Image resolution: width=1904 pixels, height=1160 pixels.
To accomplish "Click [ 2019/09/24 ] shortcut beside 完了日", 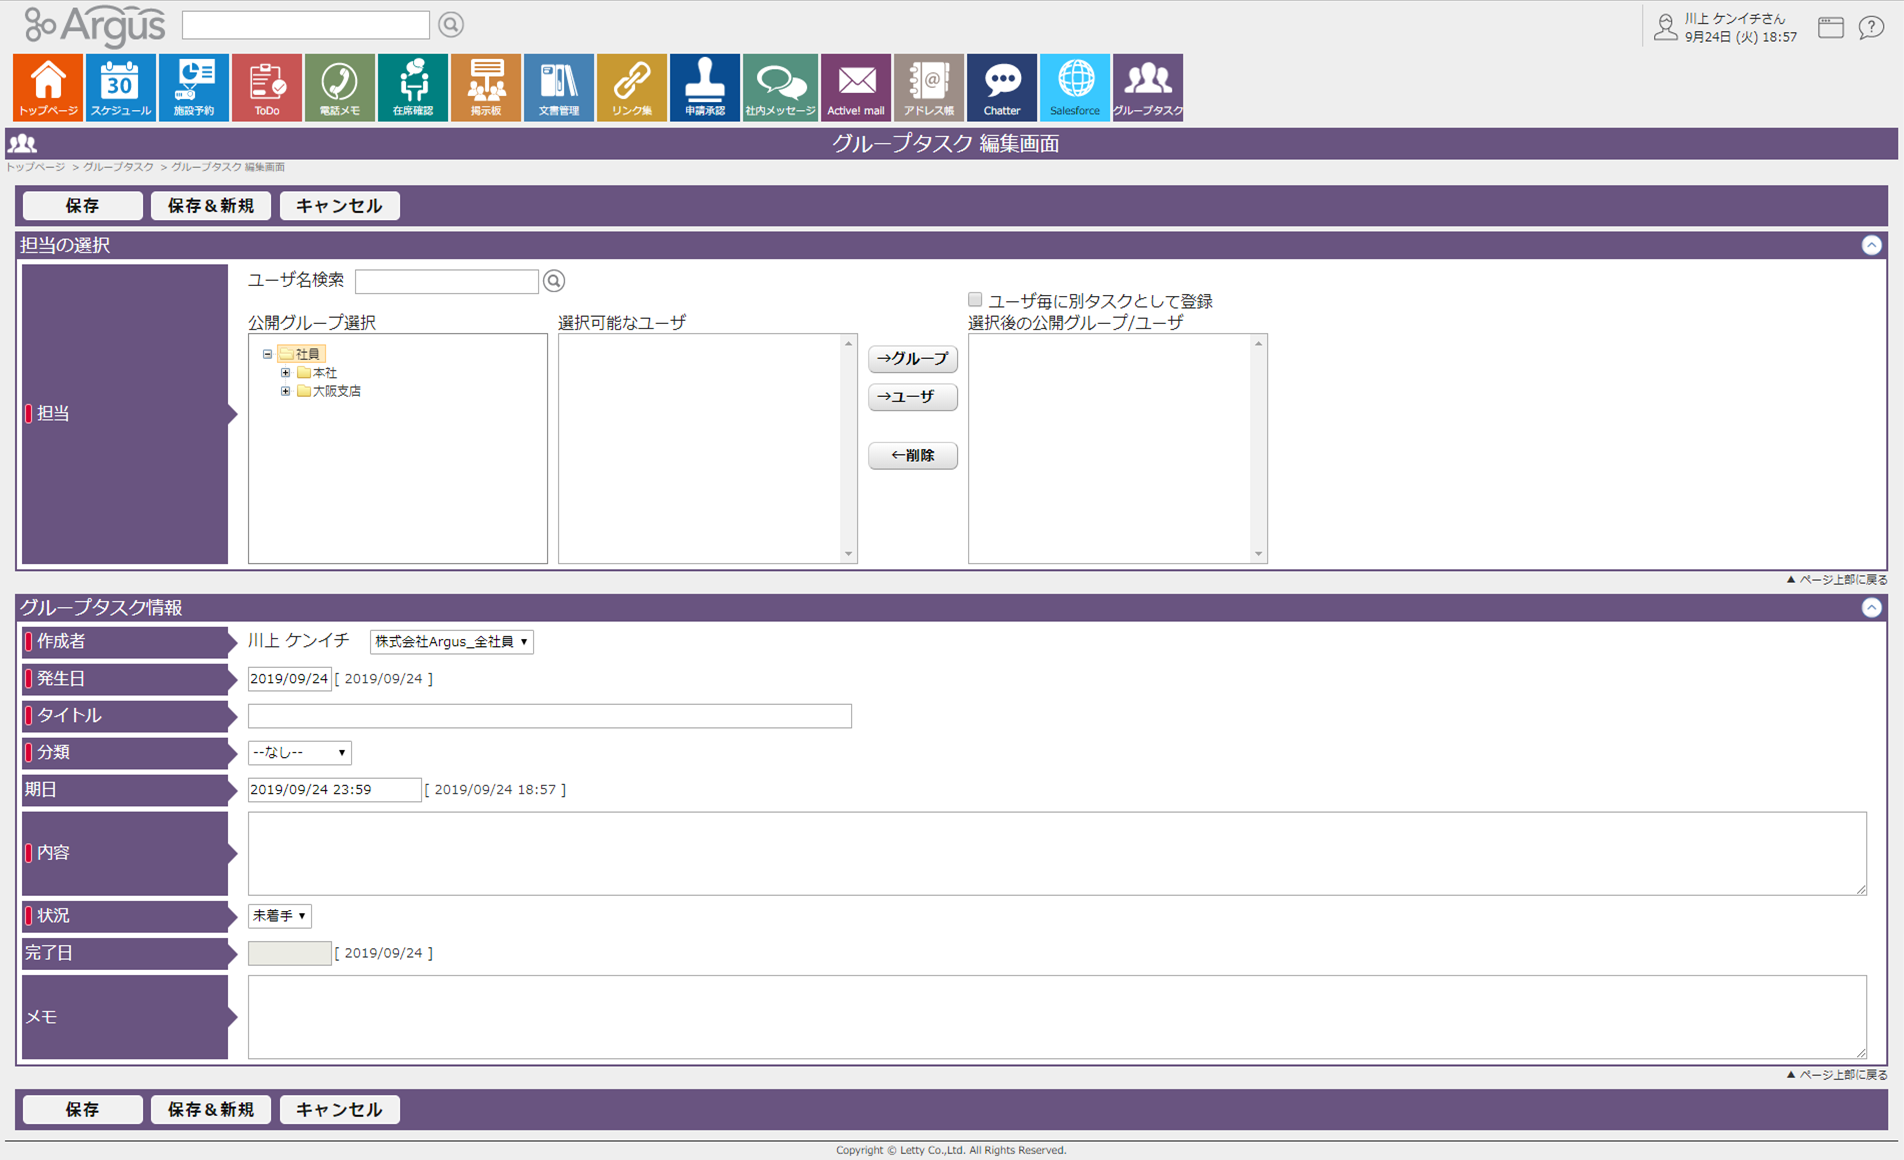I will [x=384, y=953].
